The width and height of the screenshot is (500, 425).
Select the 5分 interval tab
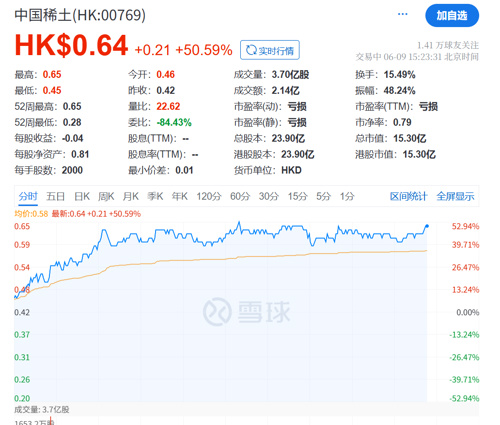pos(323,196)
